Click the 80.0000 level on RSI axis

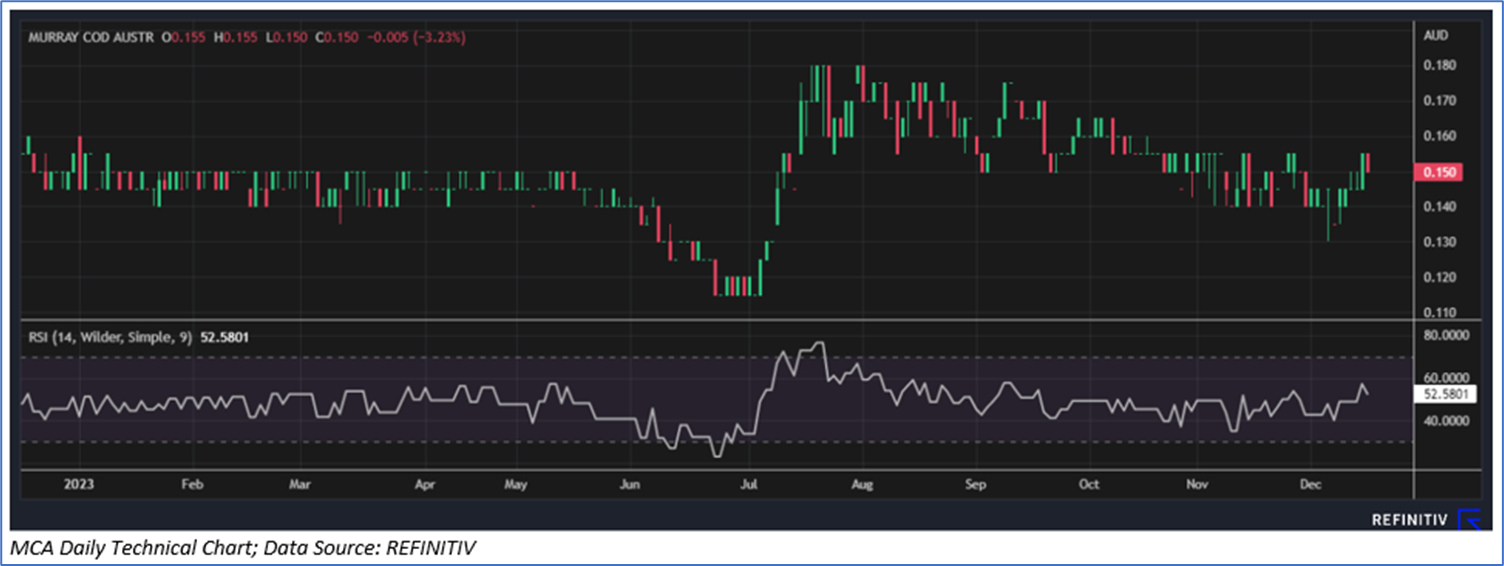coord(1446,336)
